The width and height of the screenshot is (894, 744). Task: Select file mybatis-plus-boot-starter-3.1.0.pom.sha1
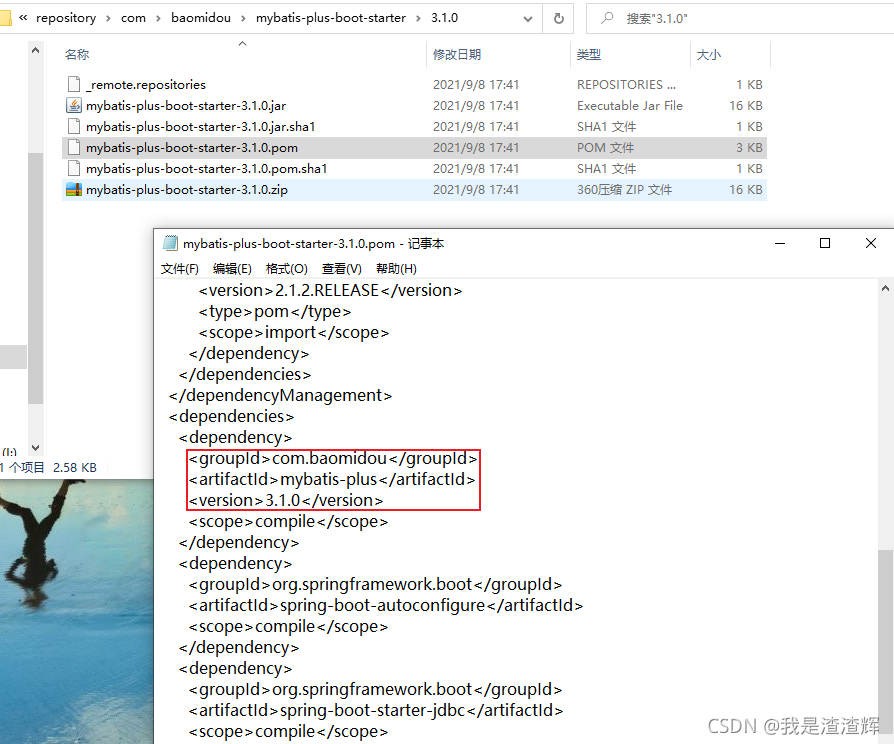[206, 169]
